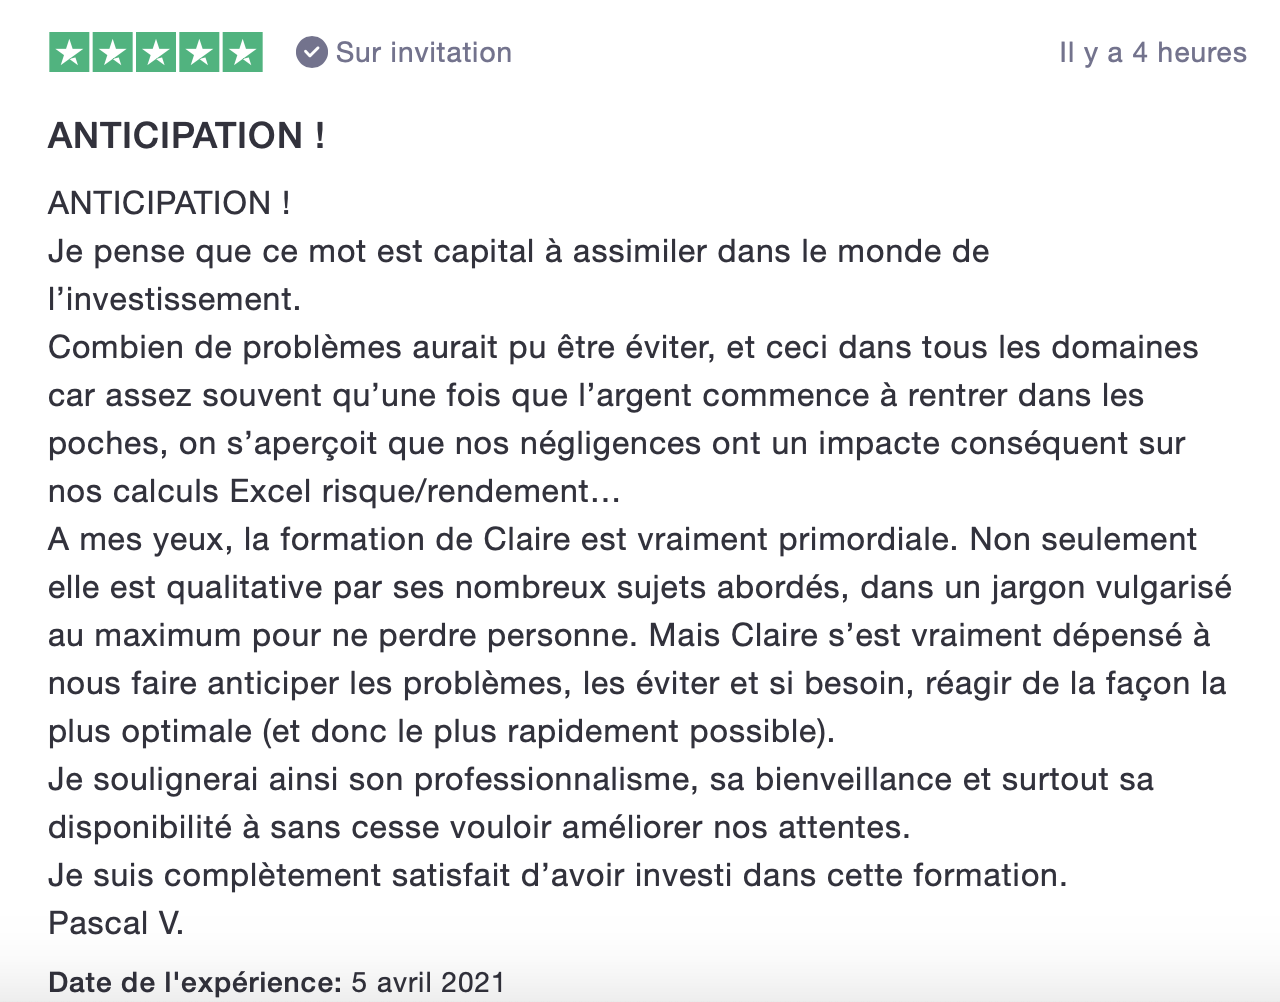
Task: Click the third (middle) green star icon
Action: pyautogui.click(x=156, y=53)
